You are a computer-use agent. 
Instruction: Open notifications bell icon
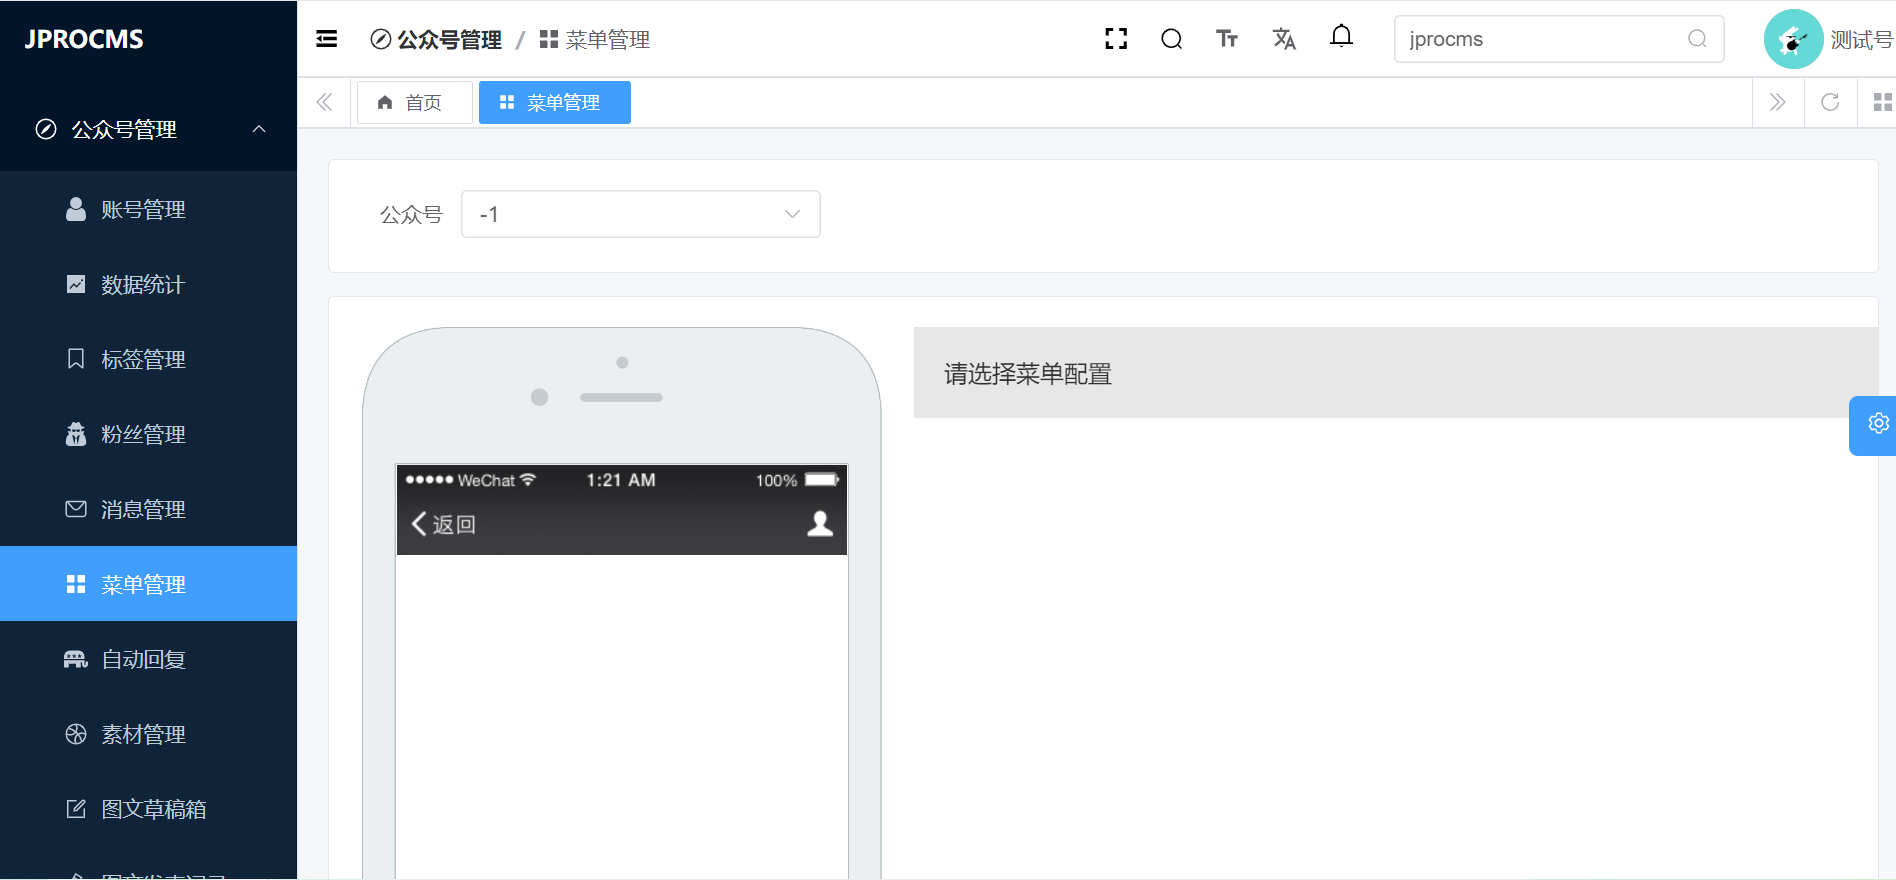[1341, 37]
